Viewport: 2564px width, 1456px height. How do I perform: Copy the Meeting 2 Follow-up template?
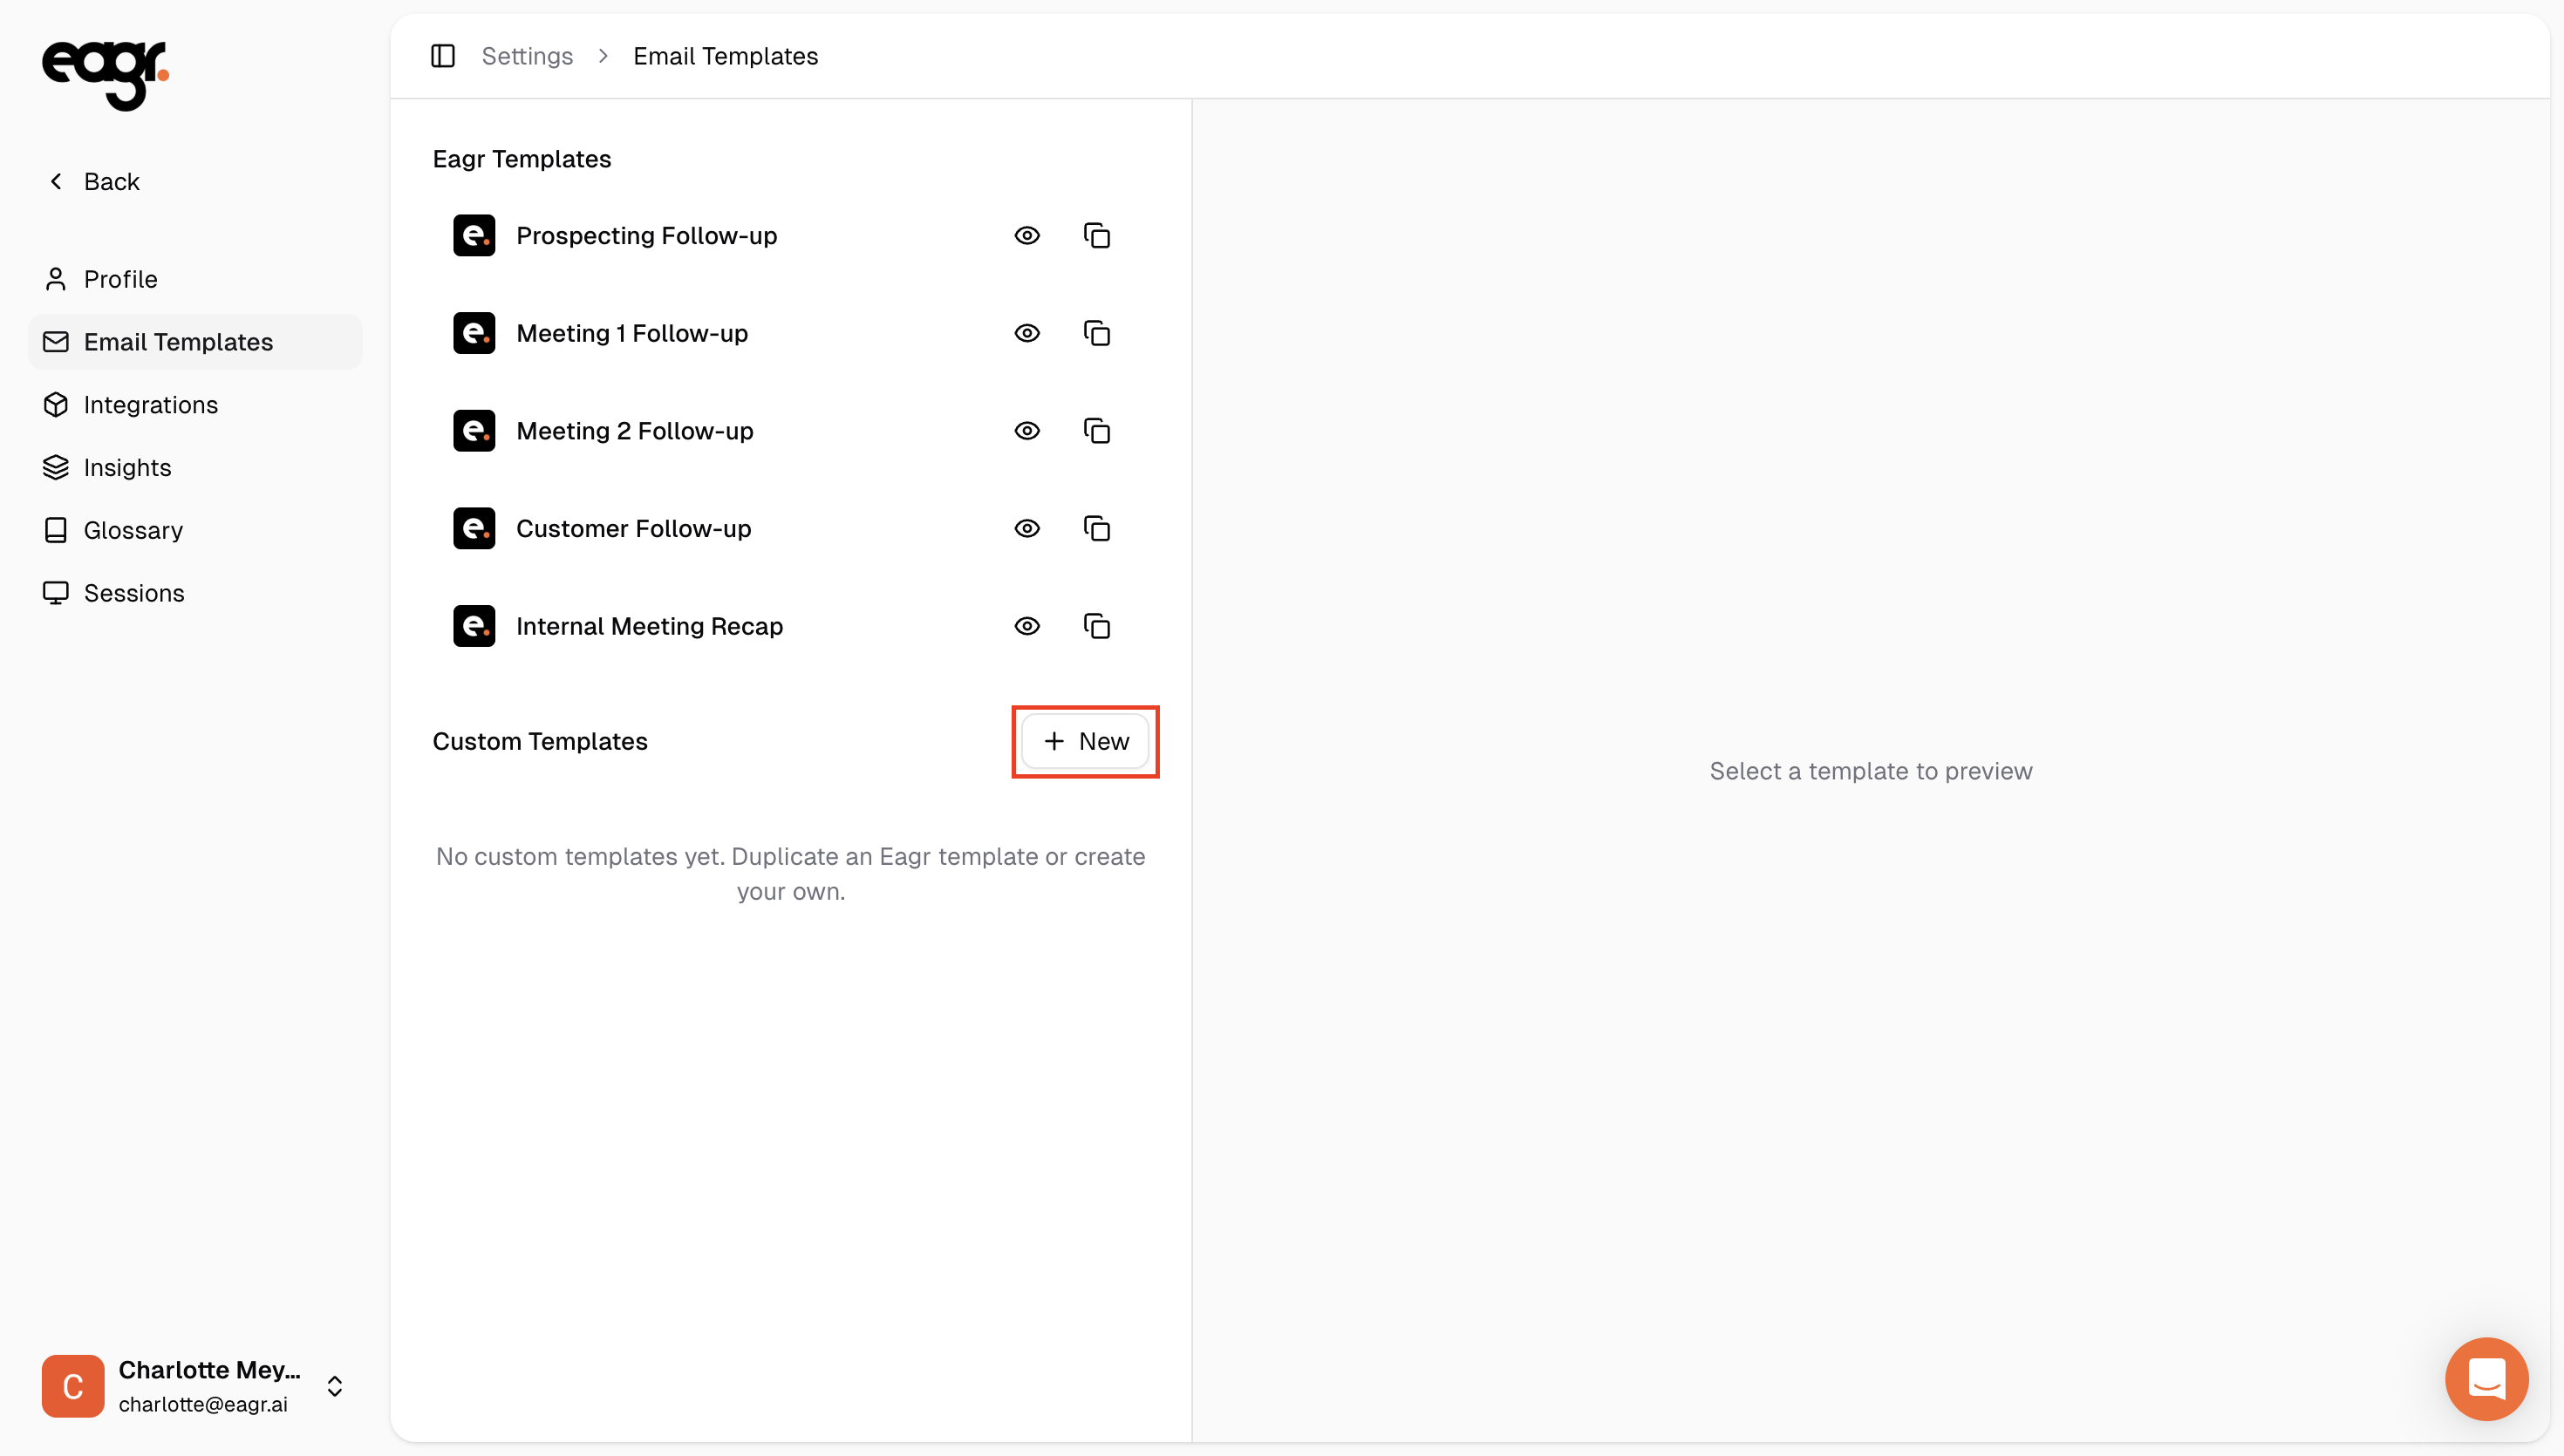tap(1097, 431)
